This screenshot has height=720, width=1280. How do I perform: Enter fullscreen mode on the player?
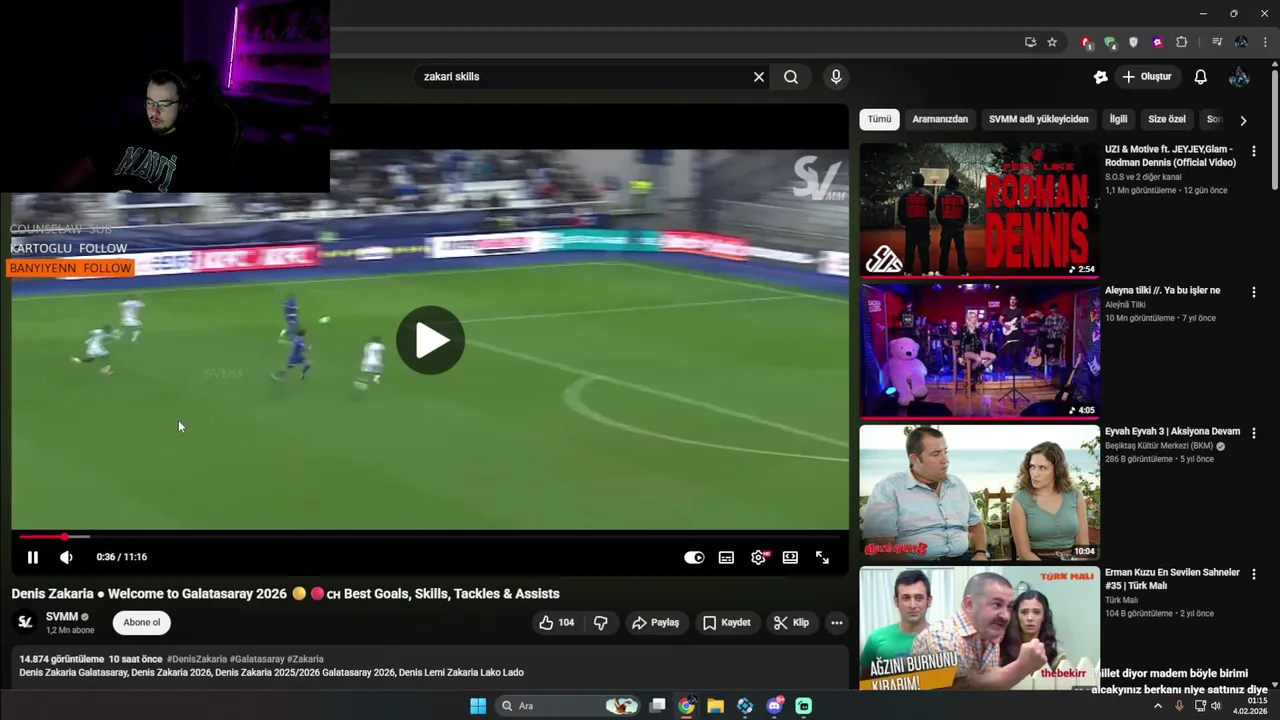[x=822, y=557]
